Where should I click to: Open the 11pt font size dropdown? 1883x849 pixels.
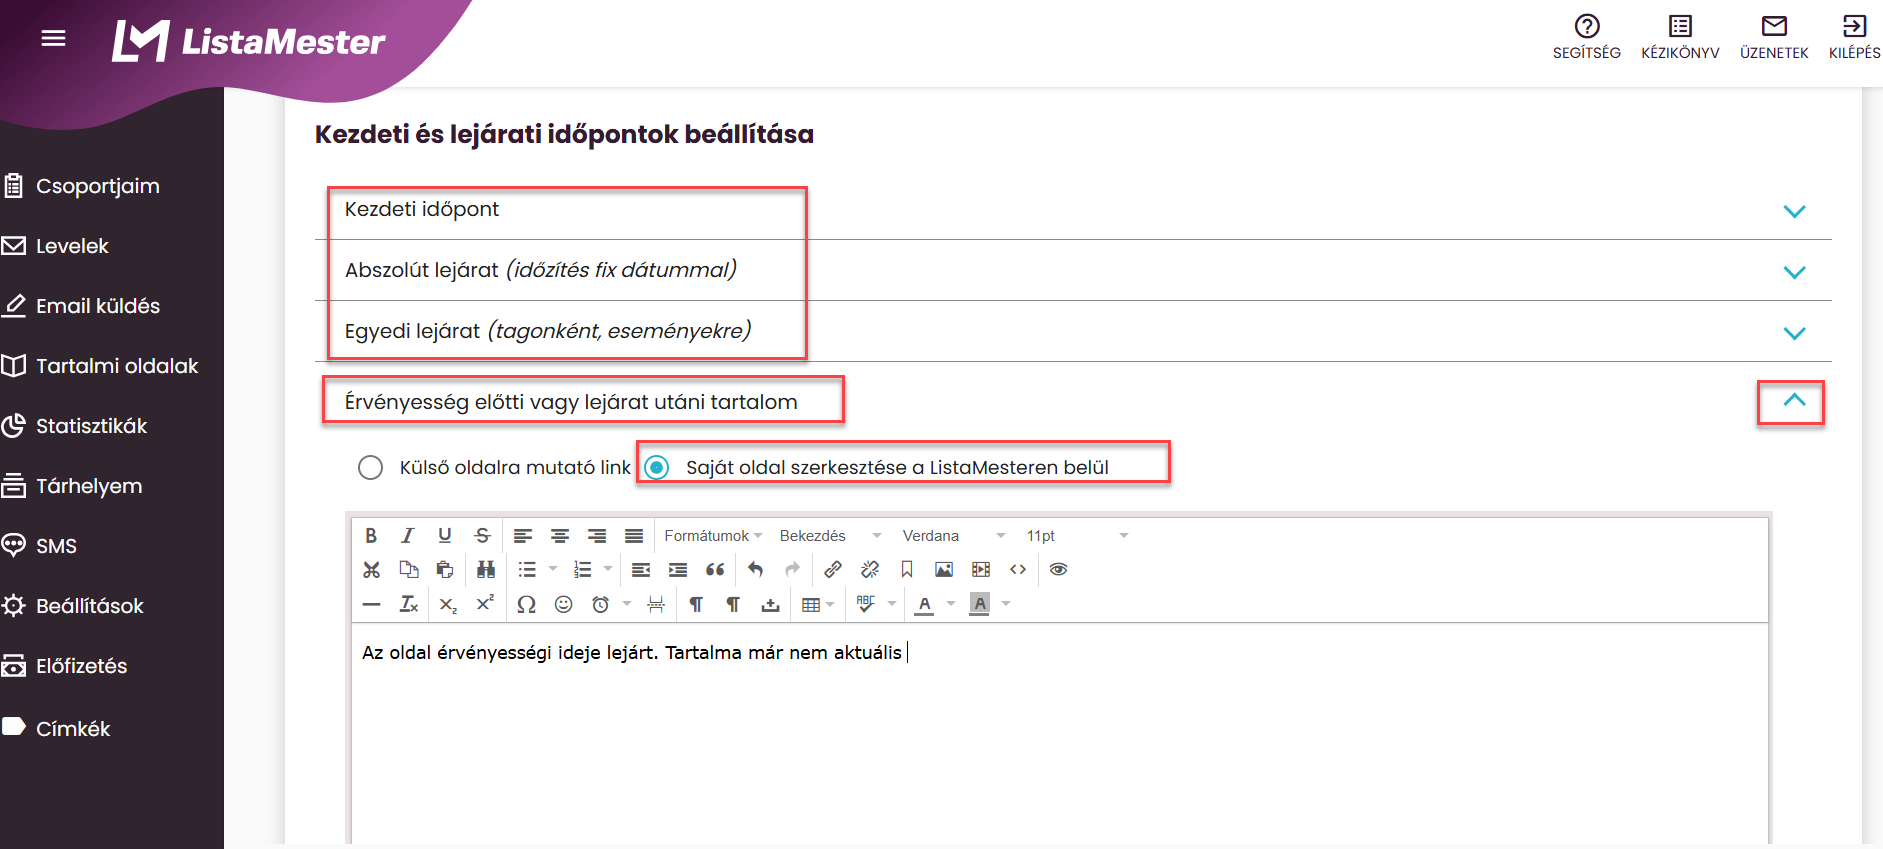point(1078,536)
